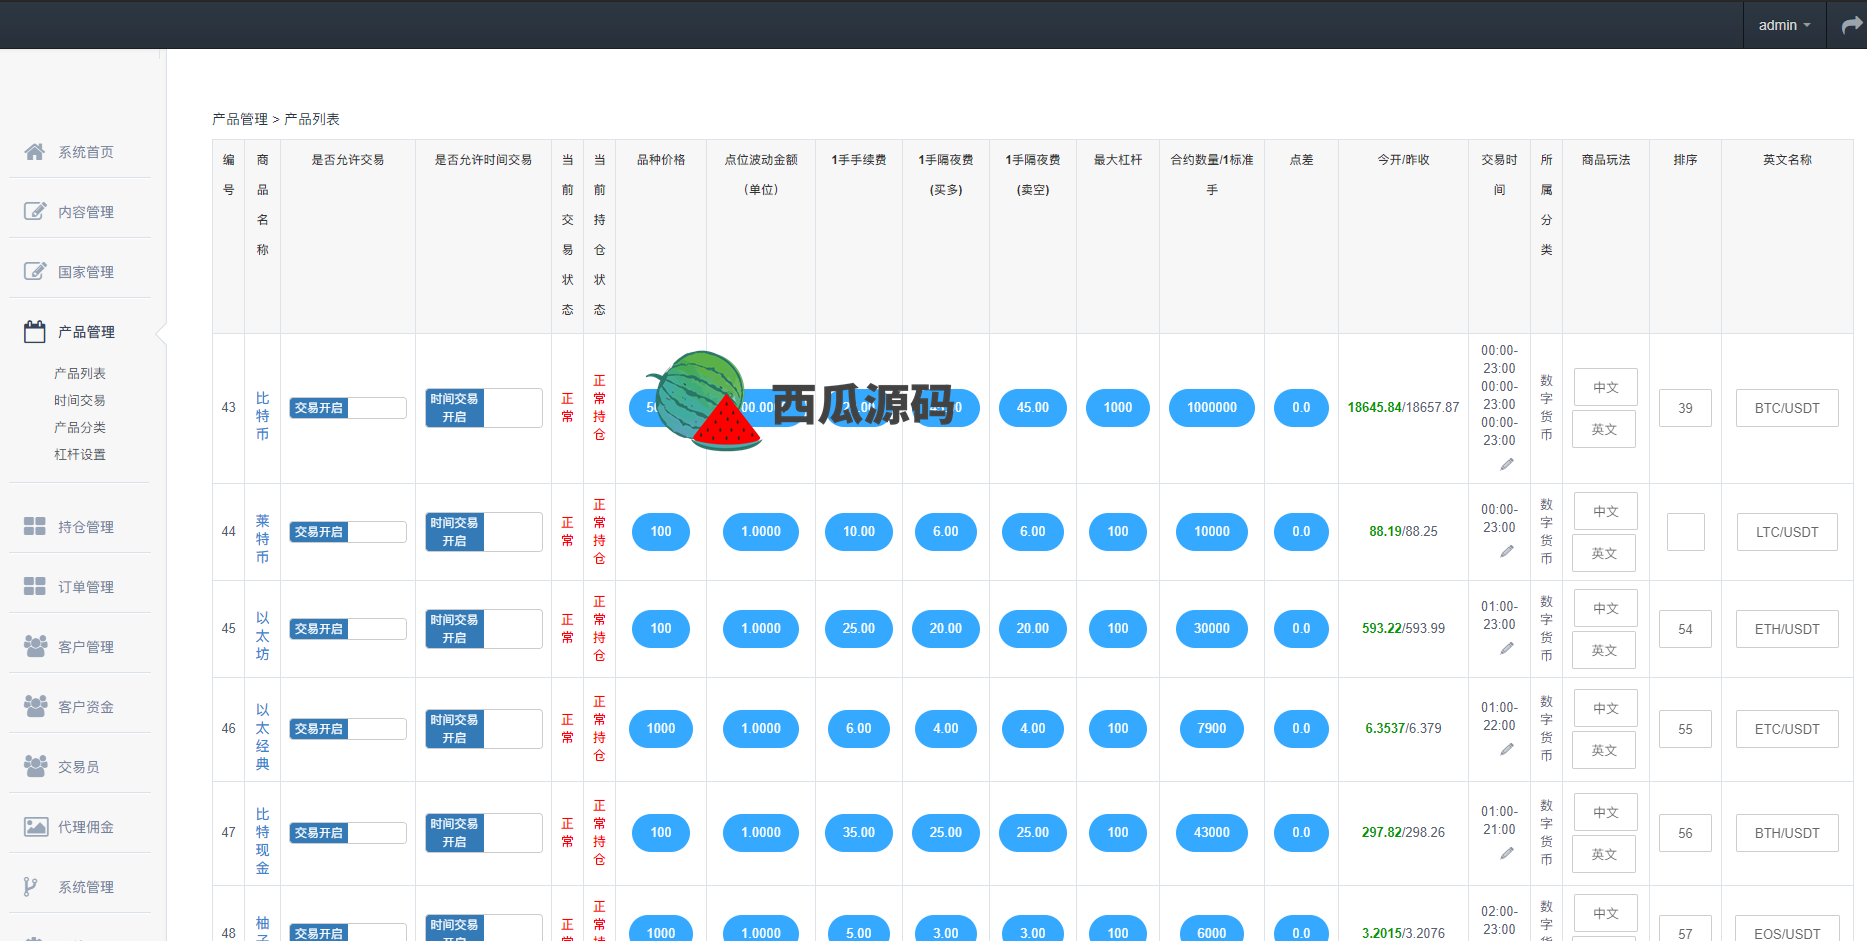The width and height of the screenshot is (1867, 941).
Task: Click the branch icon beside 系统管理
Action: click(x=31, y=886)
